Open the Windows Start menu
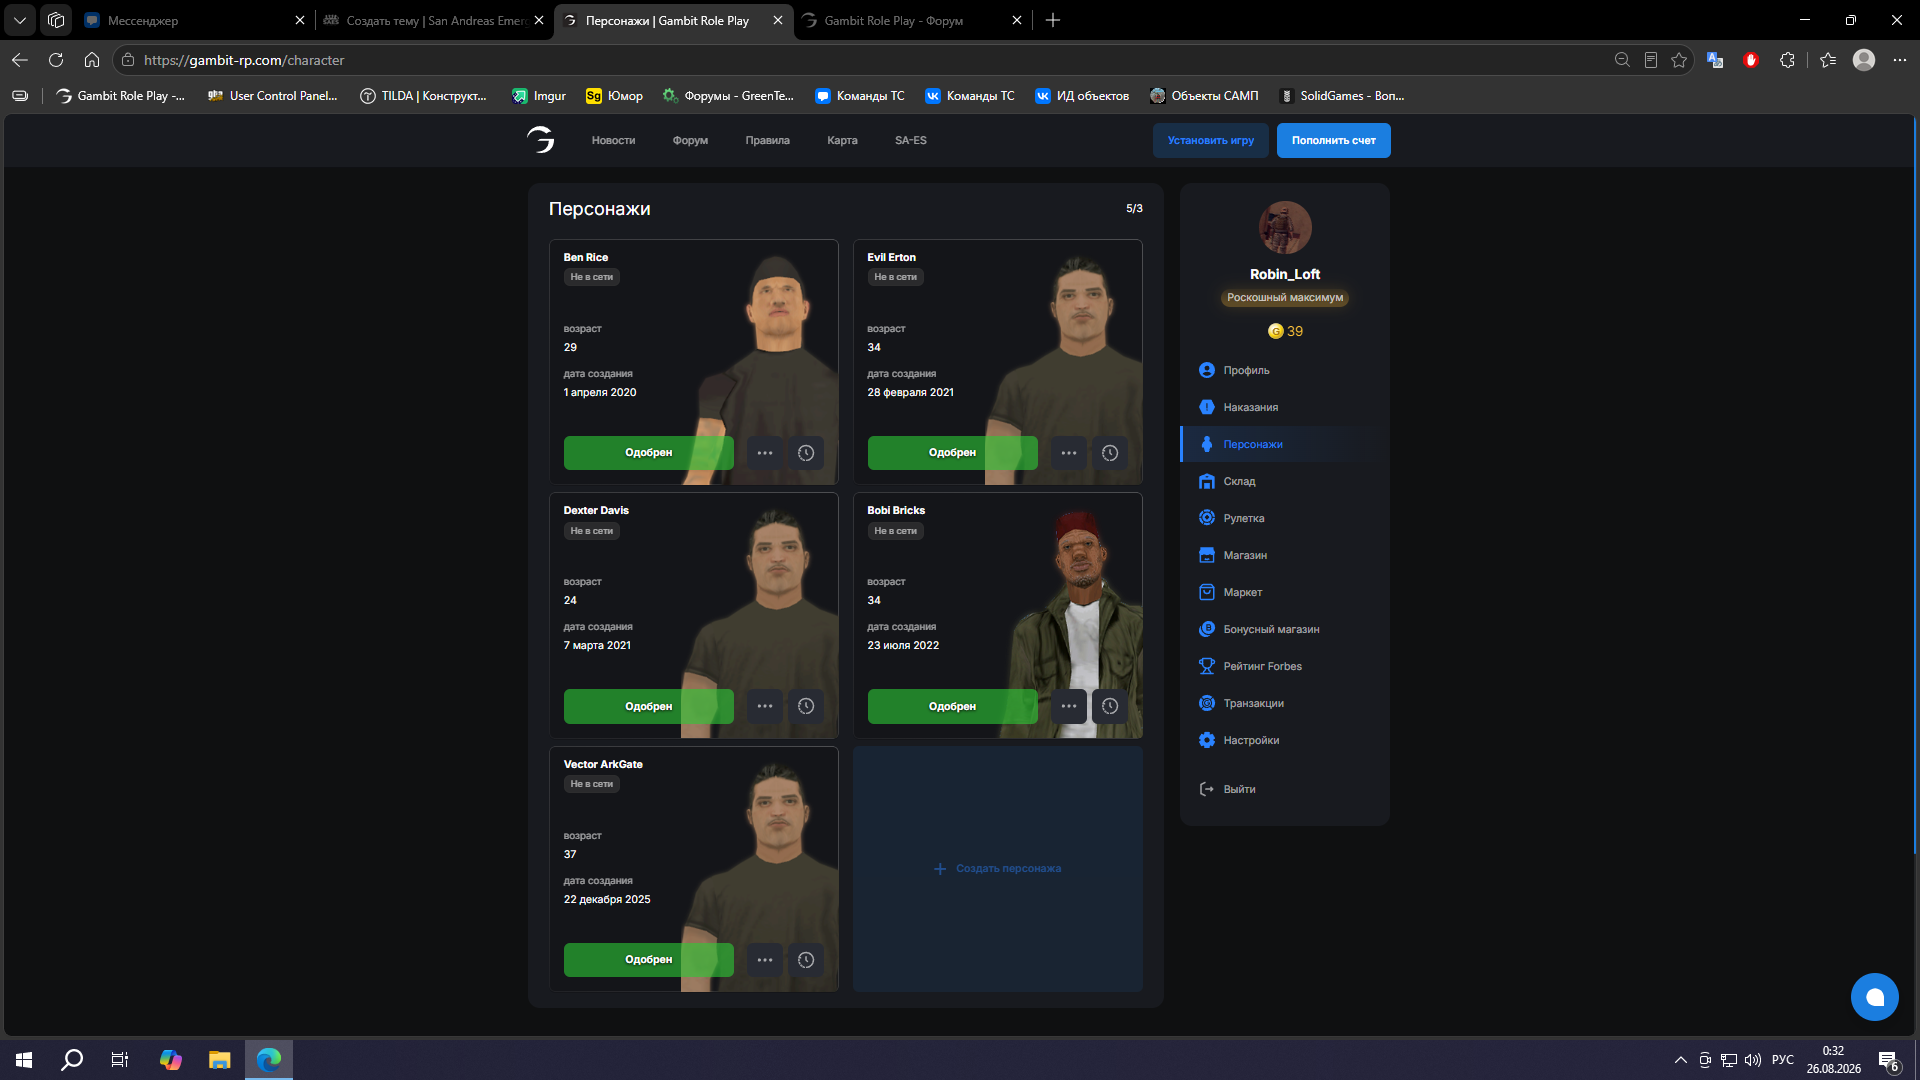1920x1080 pixels. click(24, 1060)
